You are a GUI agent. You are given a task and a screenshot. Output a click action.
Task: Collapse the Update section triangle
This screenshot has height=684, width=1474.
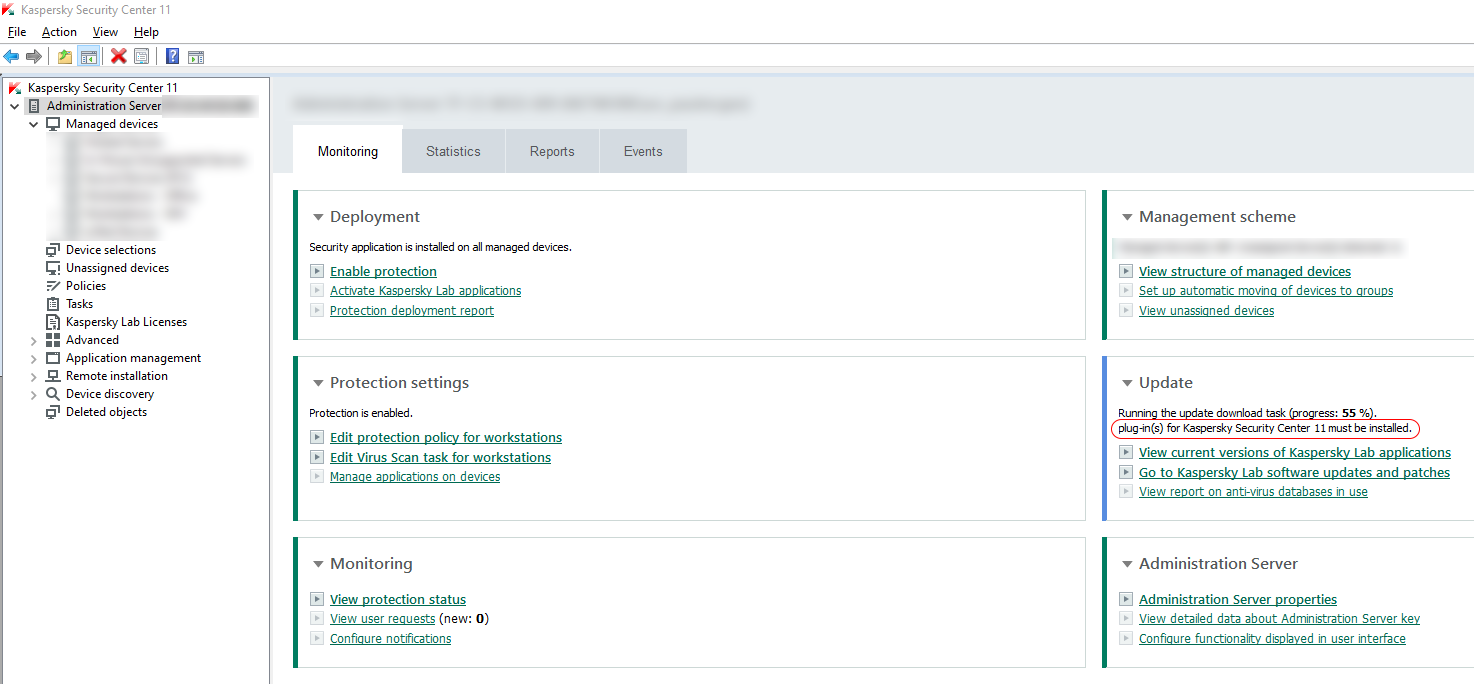click(1127, 383)
